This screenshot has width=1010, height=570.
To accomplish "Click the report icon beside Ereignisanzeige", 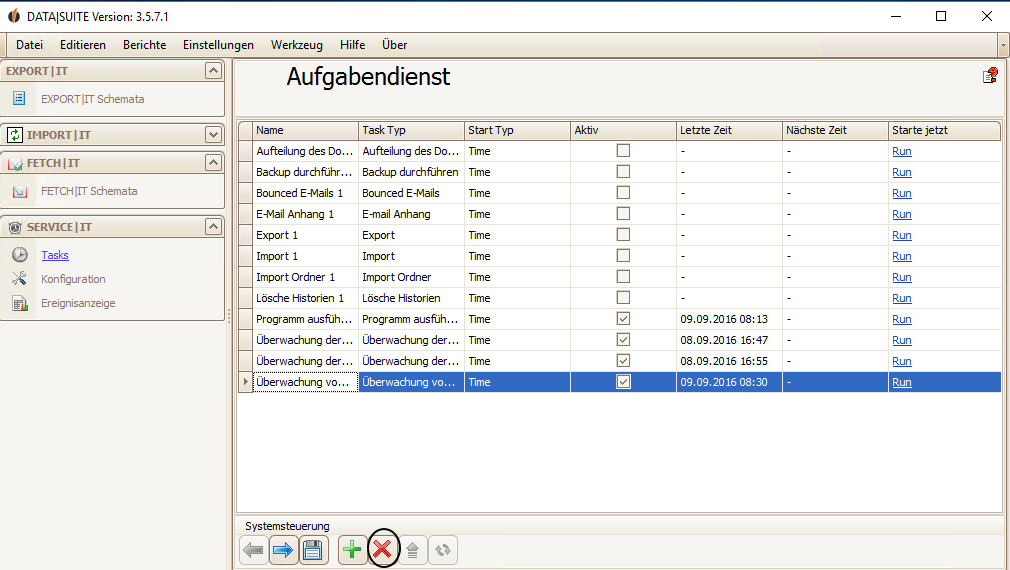I will pos(20,303).
